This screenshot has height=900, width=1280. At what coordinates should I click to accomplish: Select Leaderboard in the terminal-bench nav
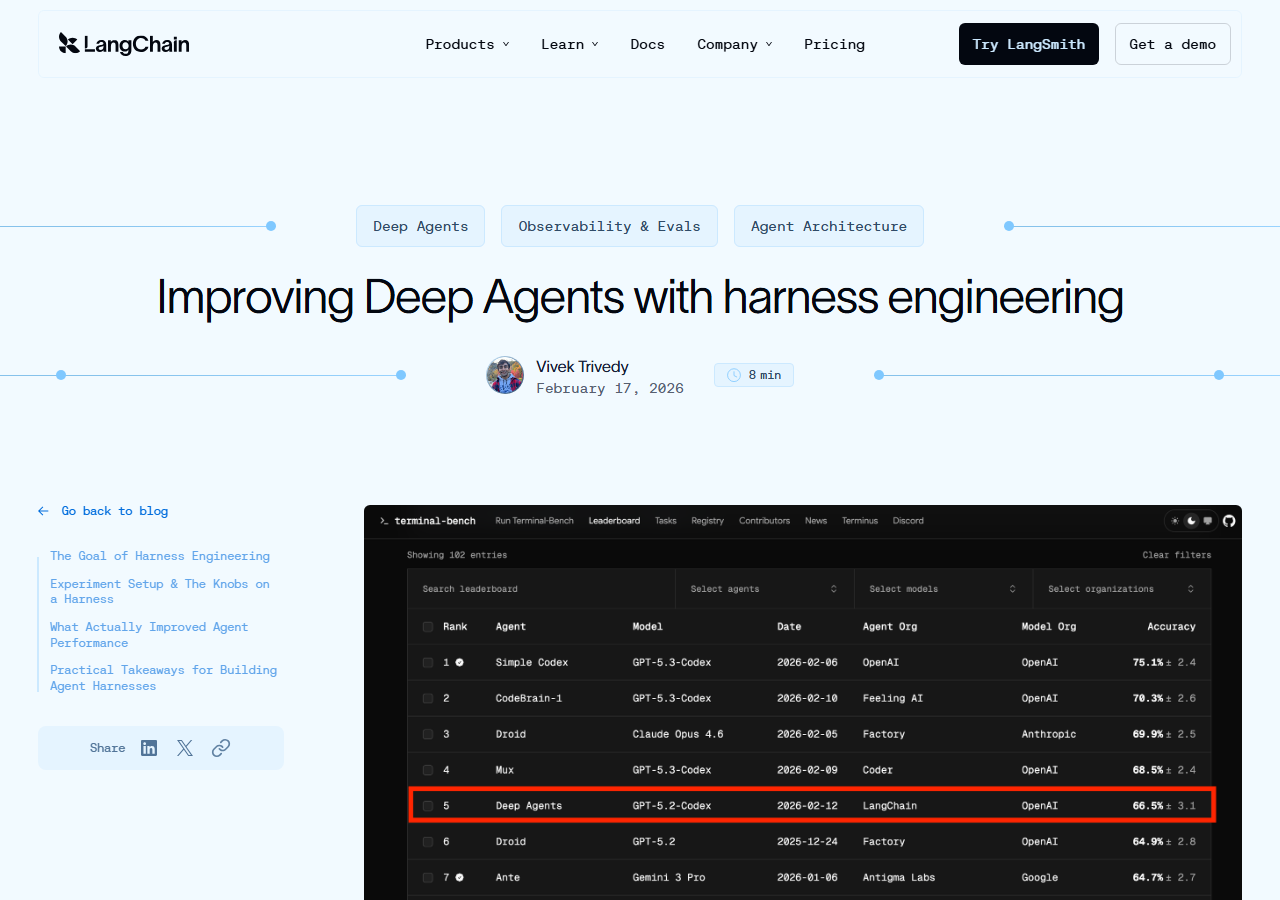click(x=614, y=521)
